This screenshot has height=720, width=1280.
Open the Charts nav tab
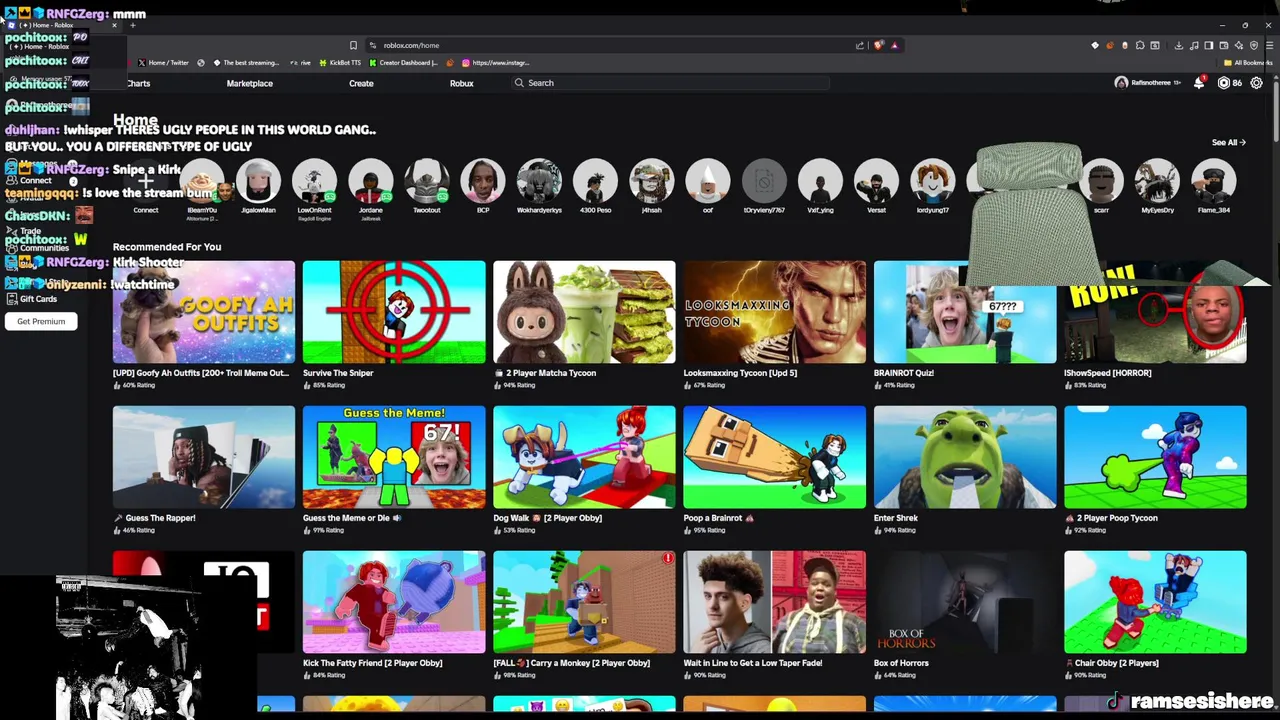138,83
